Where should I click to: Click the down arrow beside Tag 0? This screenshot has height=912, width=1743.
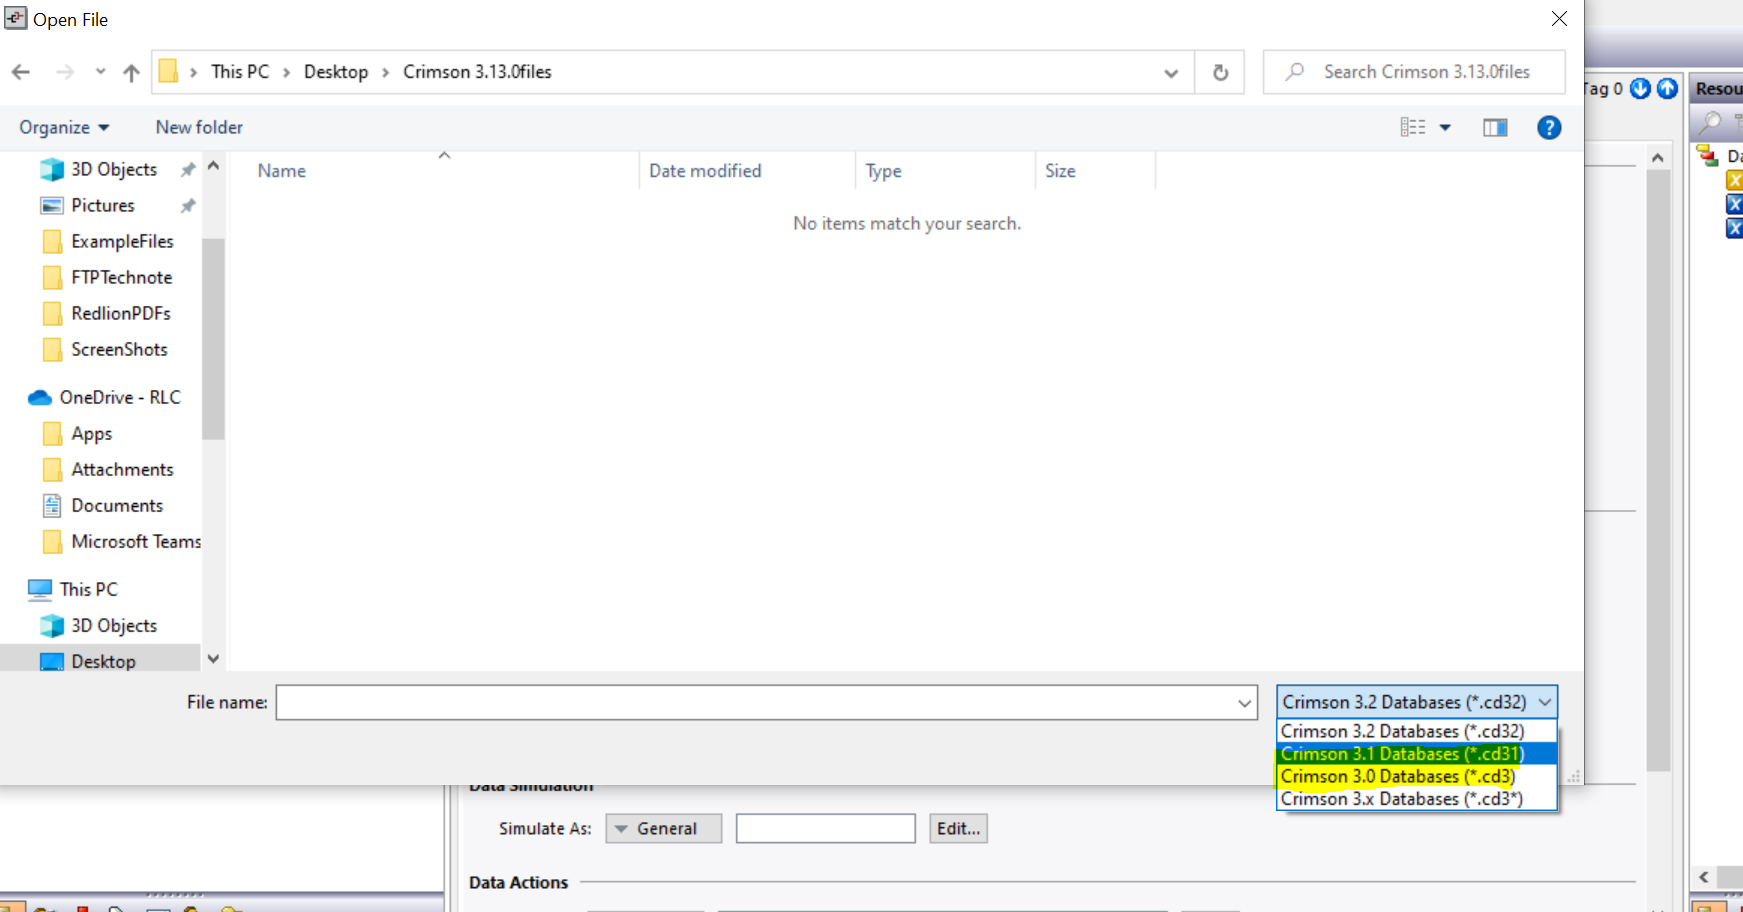(x=1640, y=88)
